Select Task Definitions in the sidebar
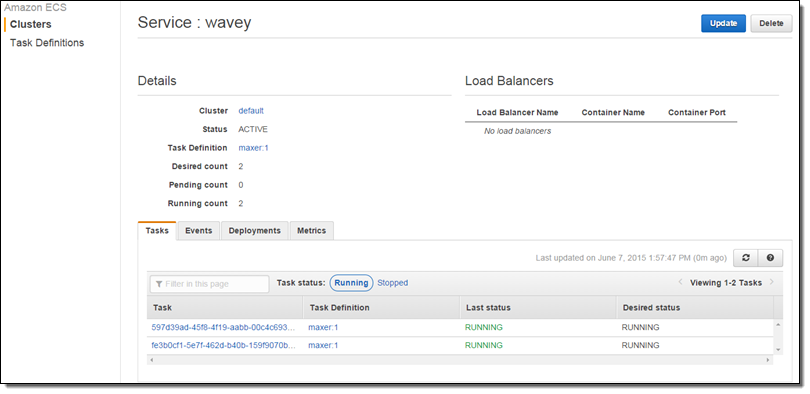810x394 pixels. pos(47,43)
